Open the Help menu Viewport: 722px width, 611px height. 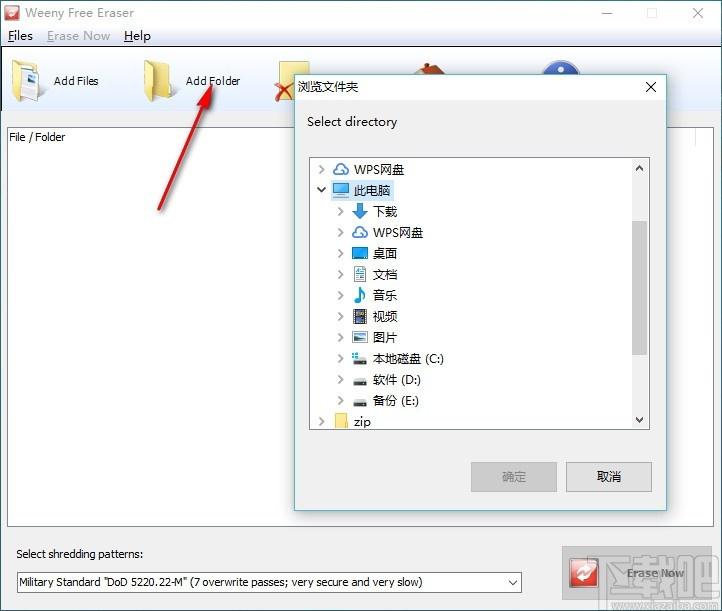tap(137, 36)
